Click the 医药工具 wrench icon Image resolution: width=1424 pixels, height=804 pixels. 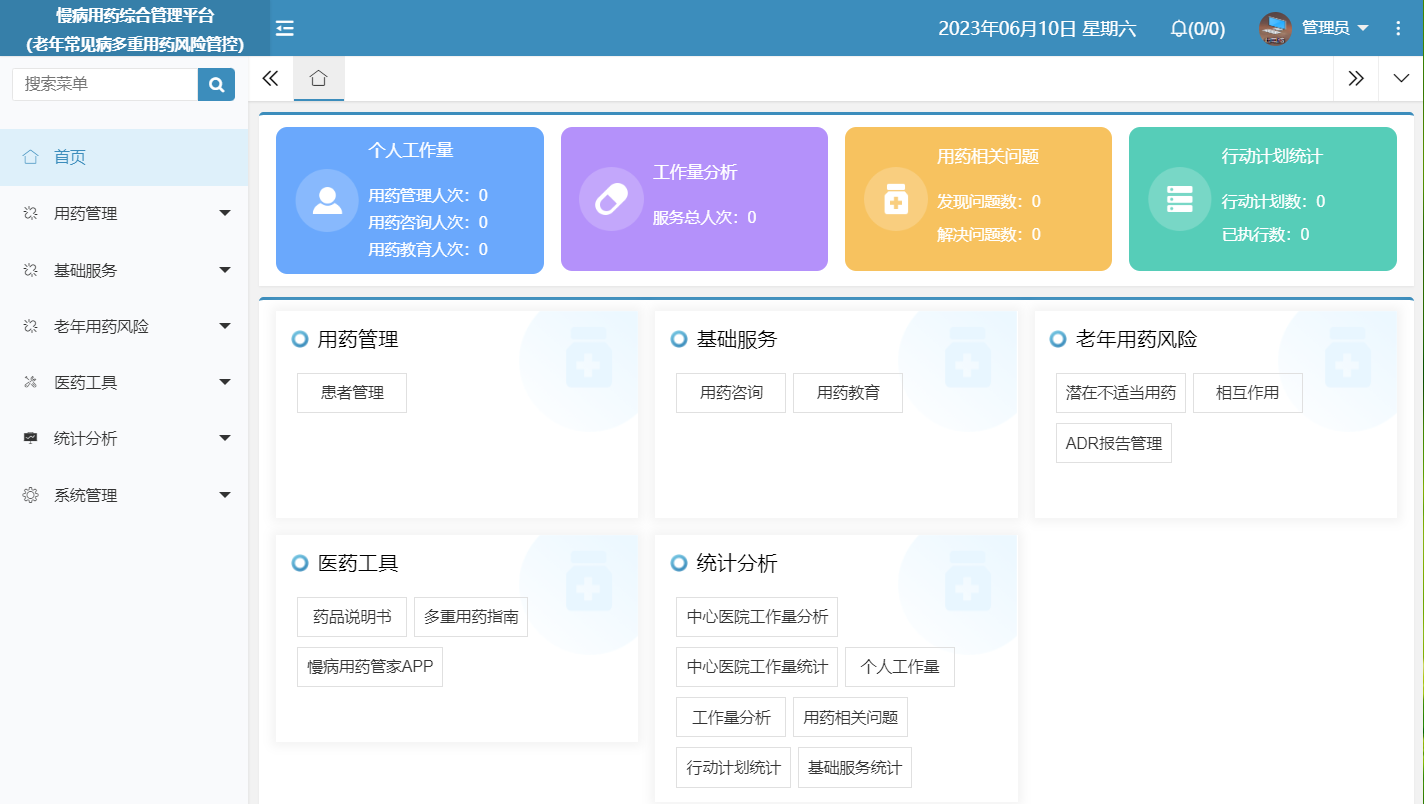pyautogui.click(x=30, y=382)
